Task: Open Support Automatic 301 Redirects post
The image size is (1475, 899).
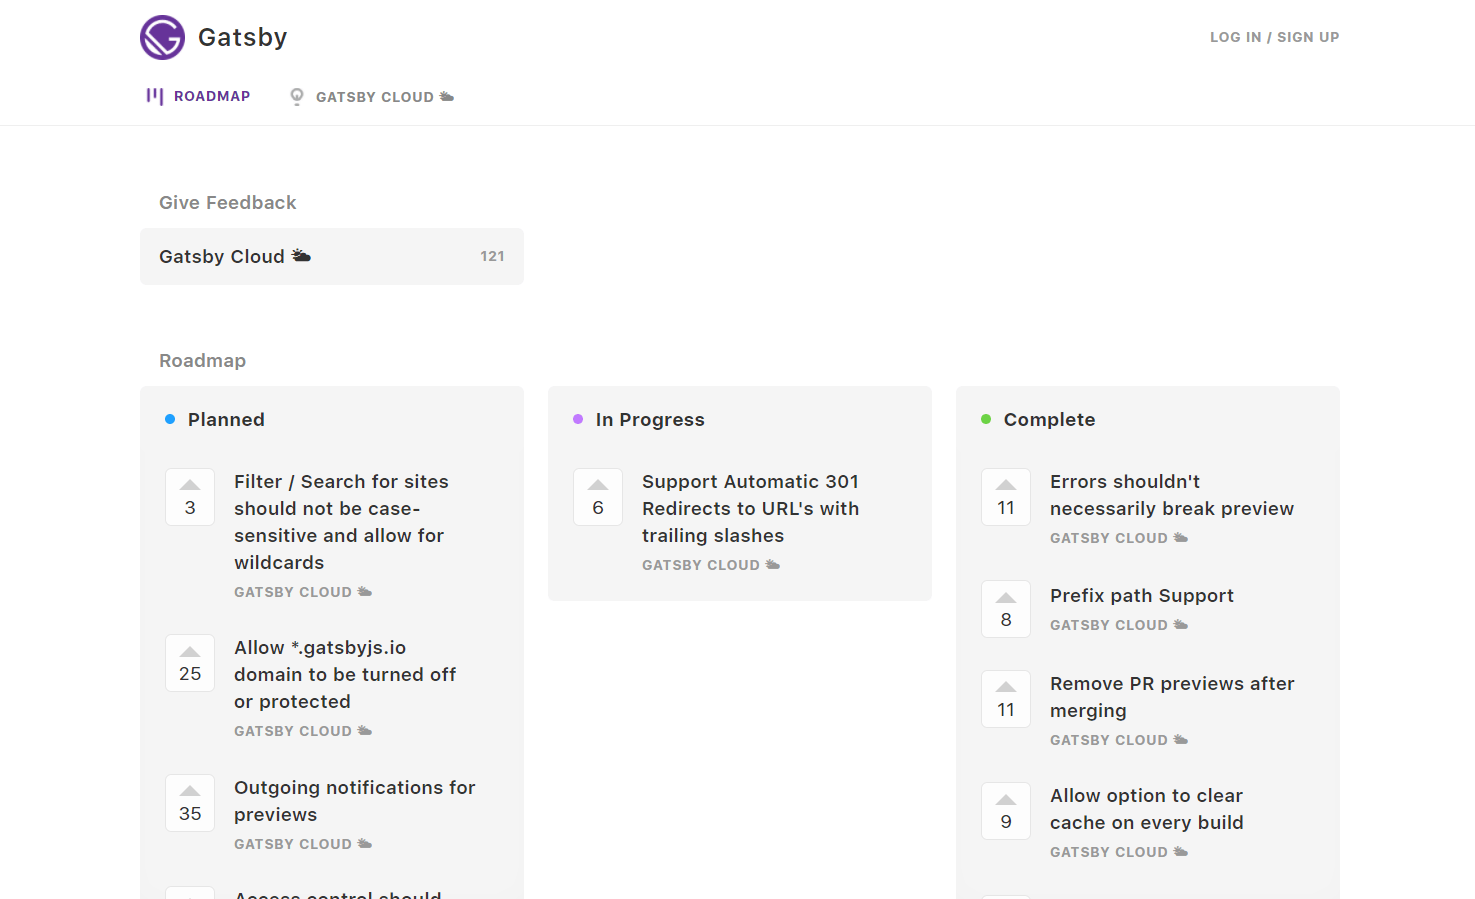Action: pos(750,509)
